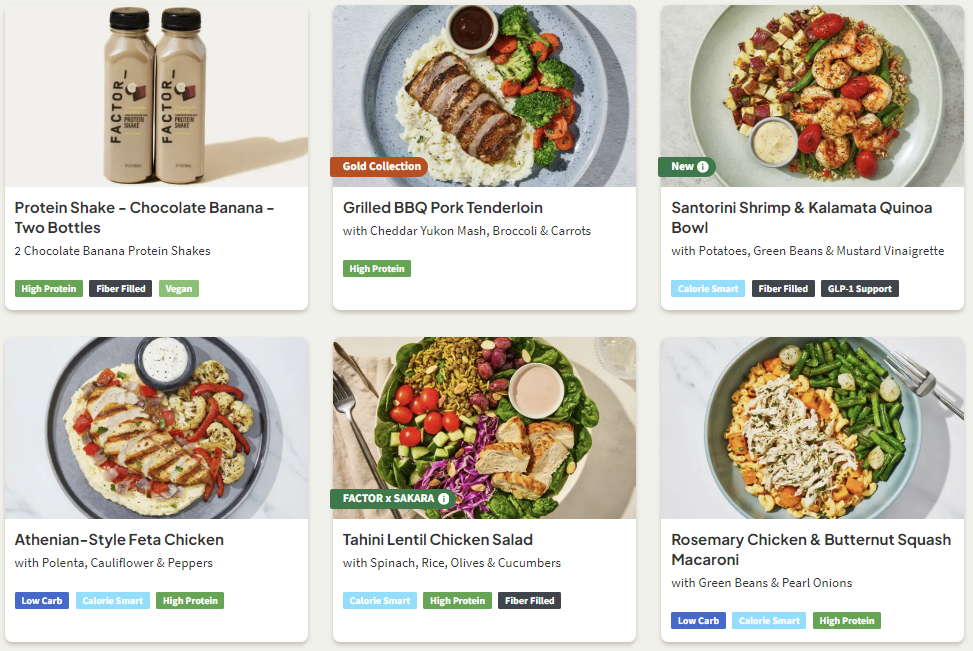The width and height of the screenshot is (973, 651).
Task: Click the Gold Collection badge
Action: 382,167
